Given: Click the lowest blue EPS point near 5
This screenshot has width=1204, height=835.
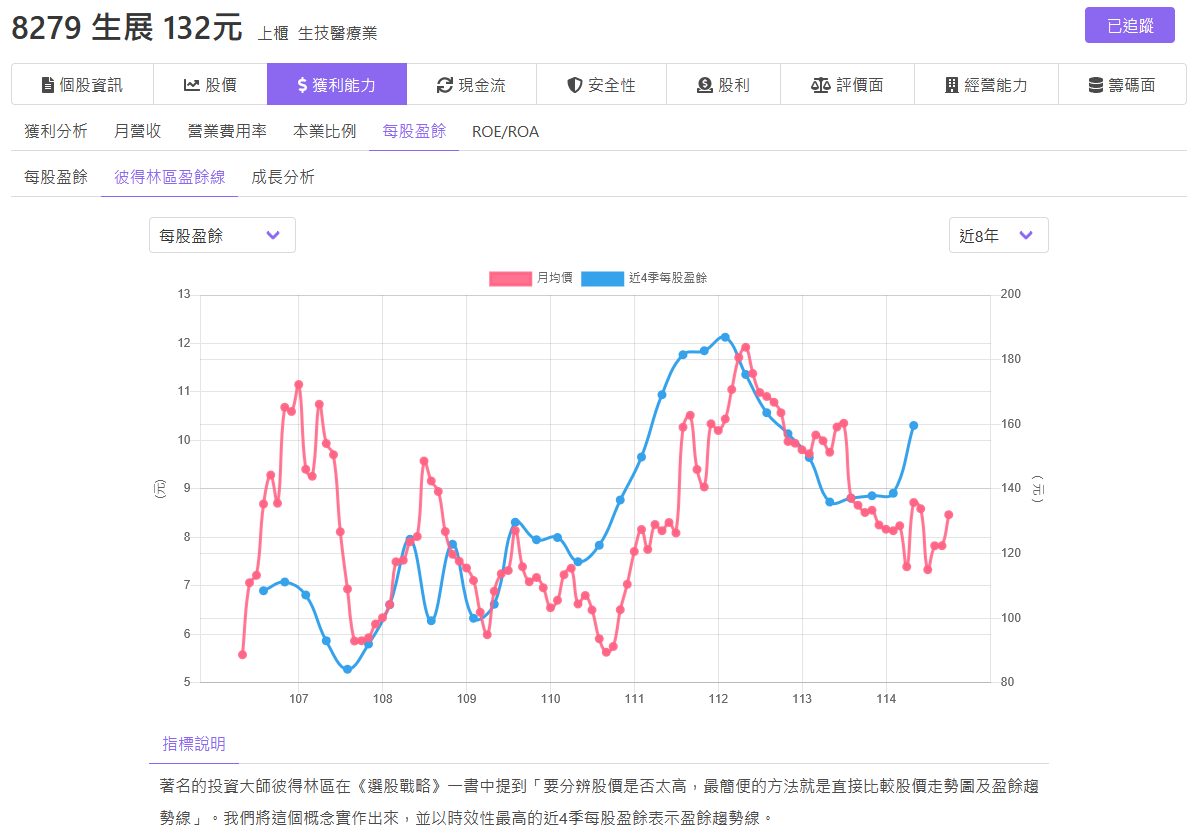Looking at the screenshot, I should pos(347,669).
